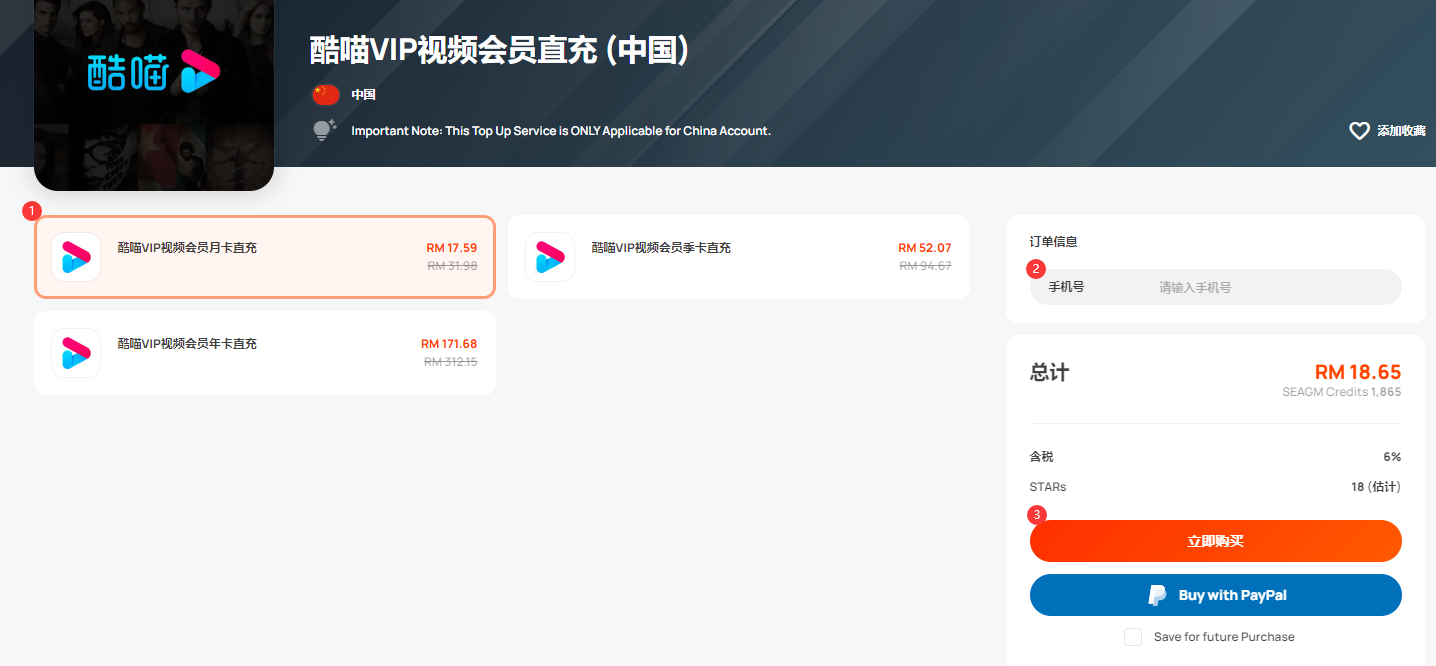Click the 手机号 input field
The height and width of the screenshot is (666, 1436).
(x=1216, y=287)
